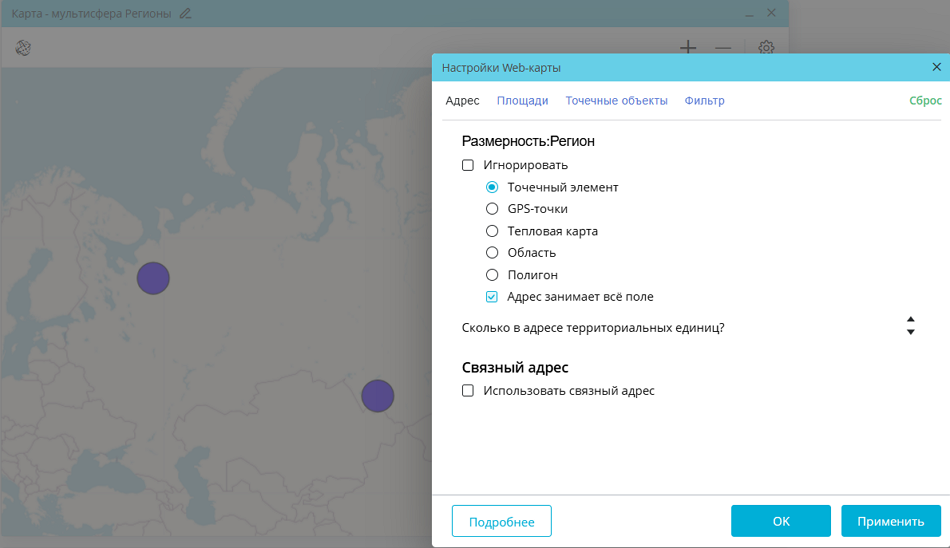This screenshot has width=950, height=548.
Task: Increase territorial units with up arrow
Action: [910, 320]
